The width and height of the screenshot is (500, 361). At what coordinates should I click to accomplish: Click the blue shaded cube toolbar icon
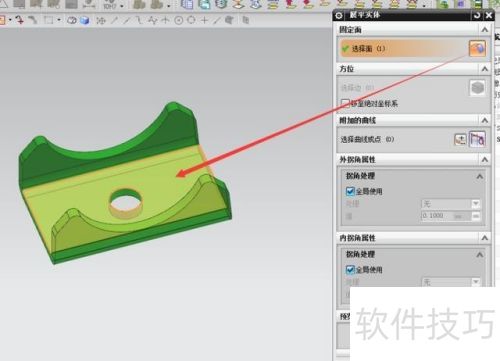point(85,21)
